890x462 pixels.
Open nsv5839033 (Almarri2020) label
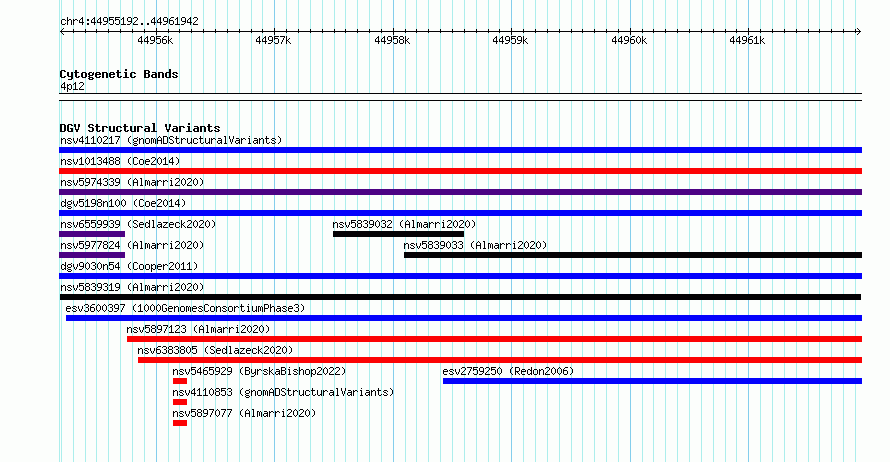(x=475, y=245)
